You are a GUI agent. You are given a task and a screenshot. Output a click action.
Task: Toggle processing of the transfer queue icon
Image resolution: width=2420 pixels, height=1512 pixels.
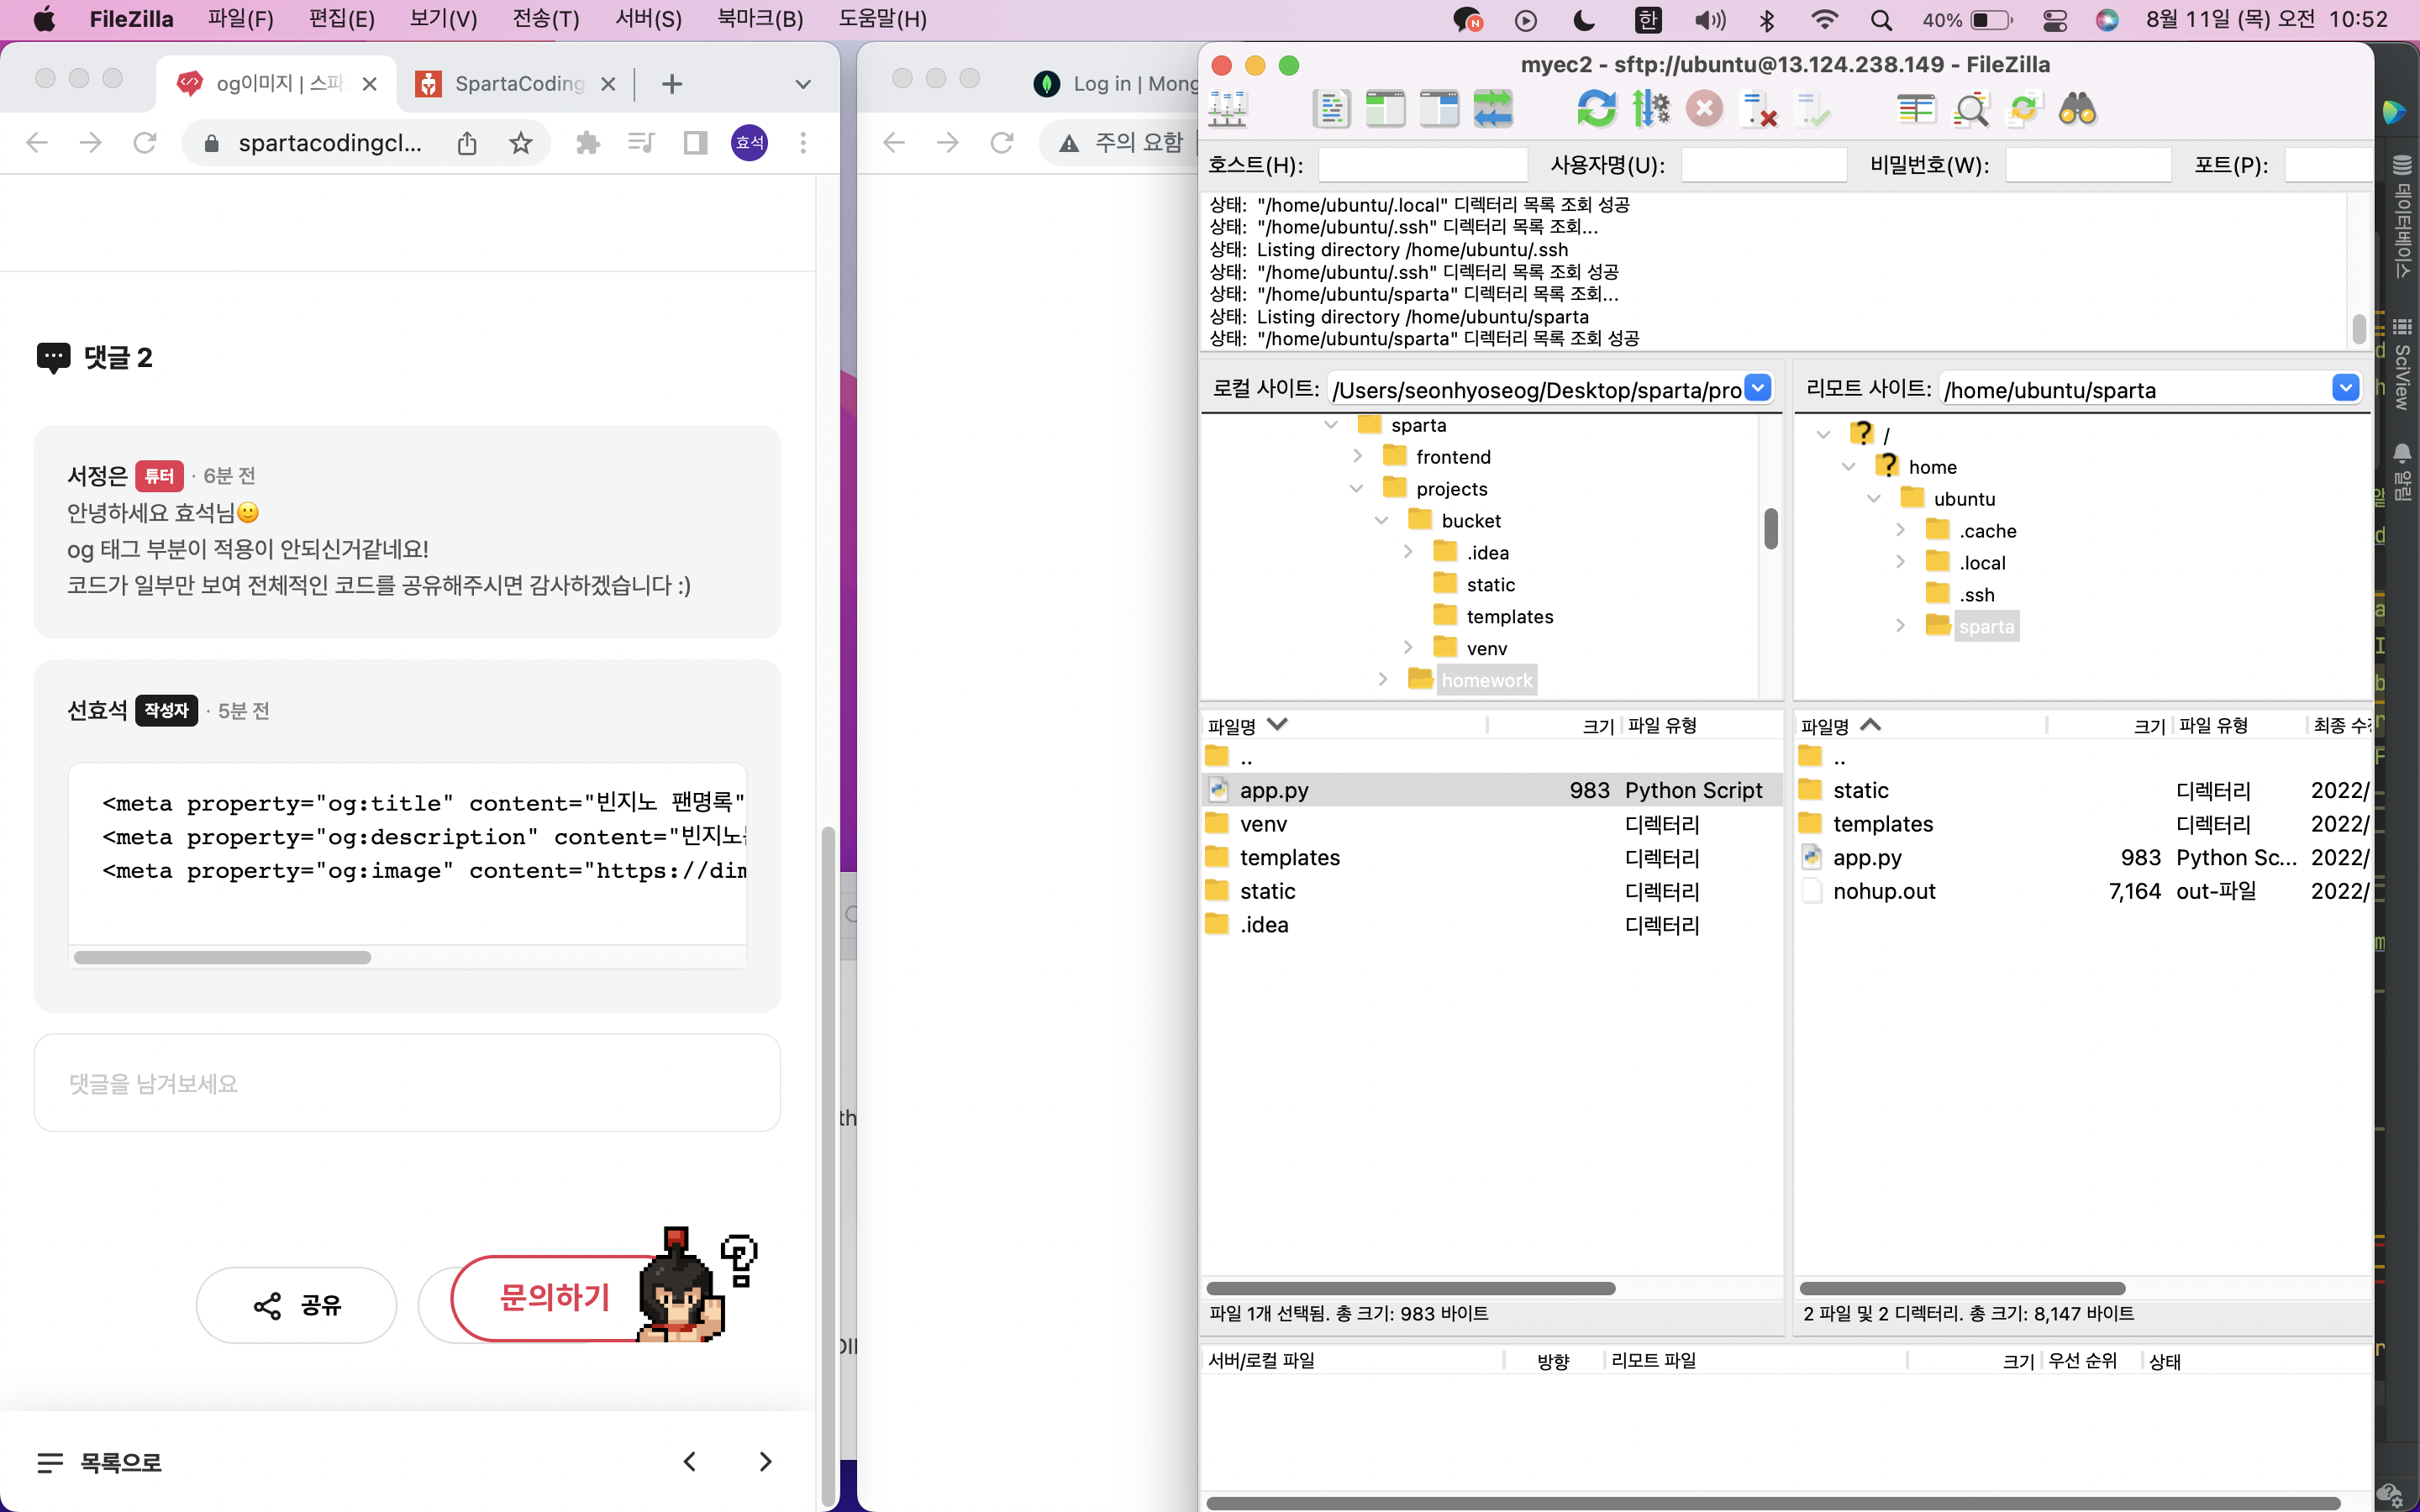click(x=1651, y=109)
